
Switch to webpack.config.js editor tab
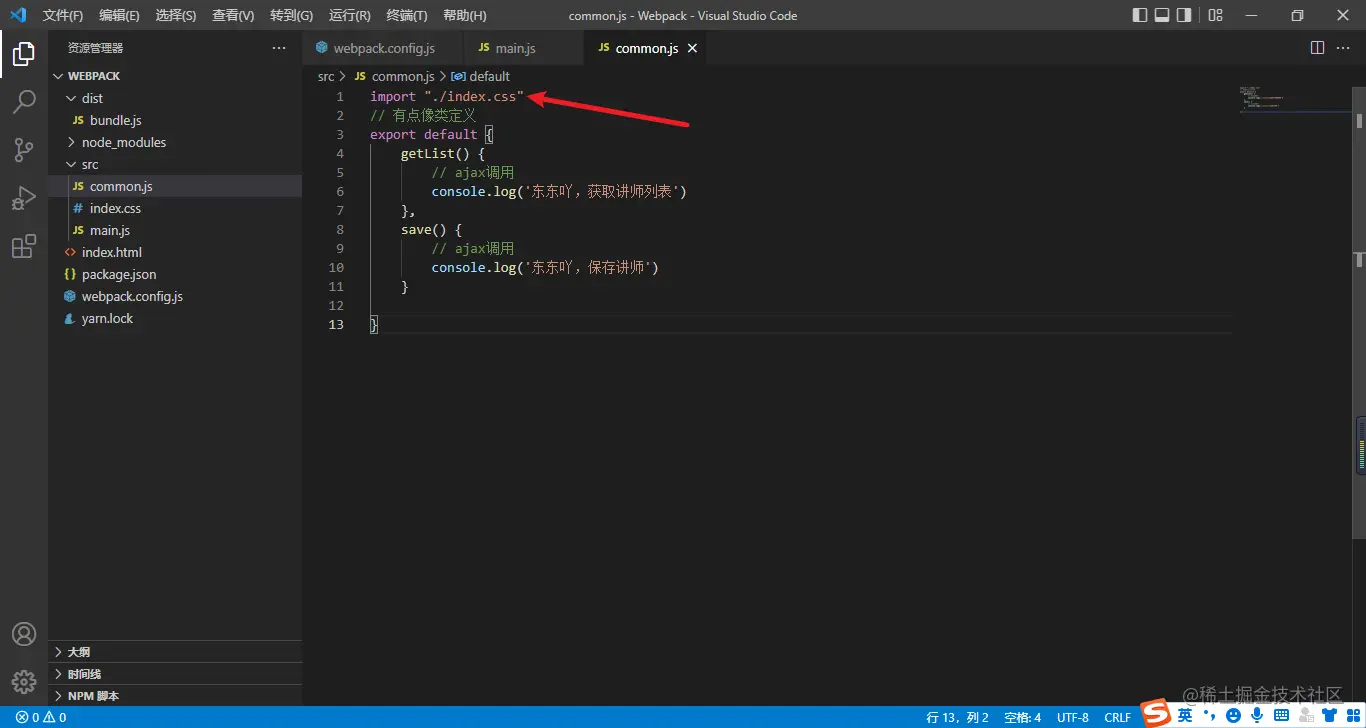(383, 48)
